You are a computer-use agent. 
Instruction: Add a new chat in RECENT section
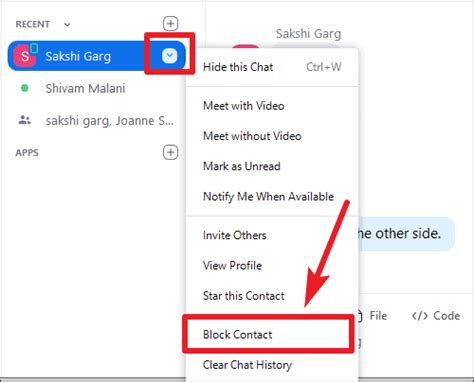click(170, 24)
